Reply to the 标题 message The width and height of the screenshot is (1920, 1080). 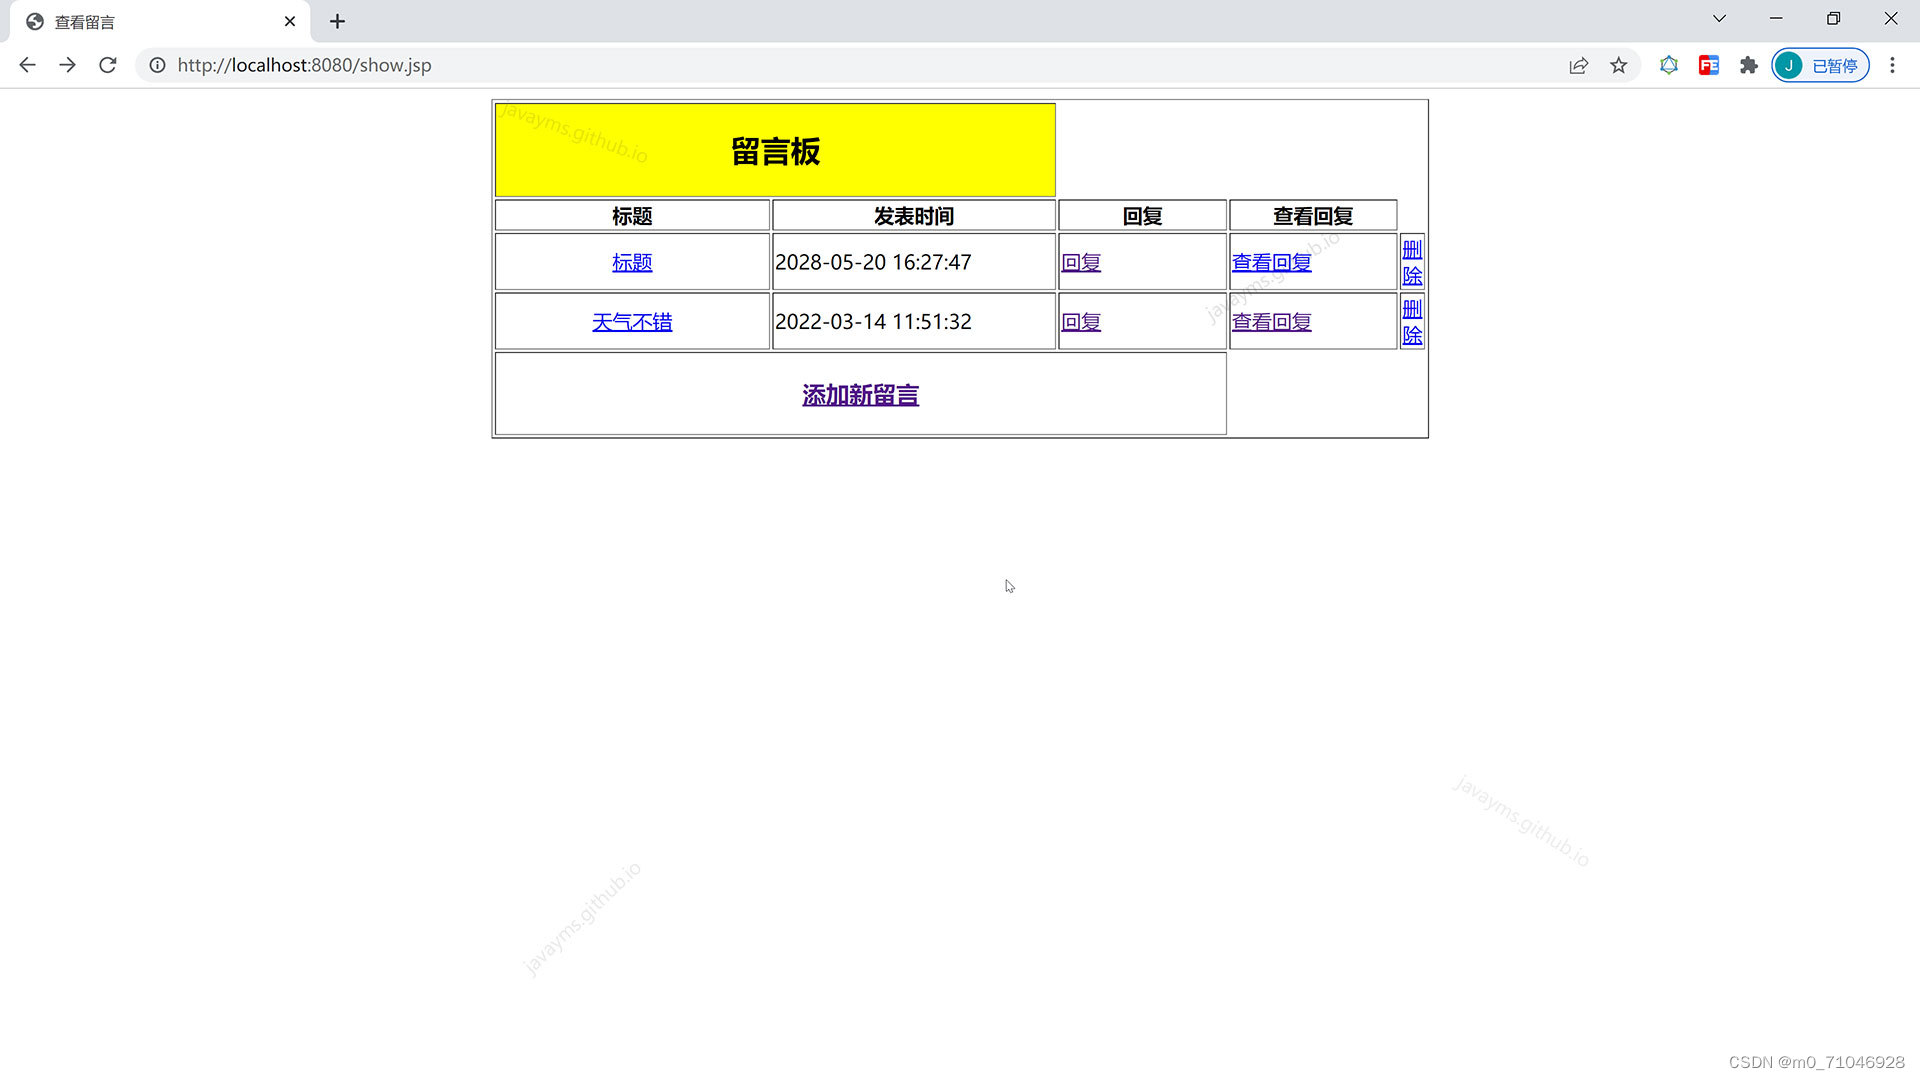(1081, 262)
